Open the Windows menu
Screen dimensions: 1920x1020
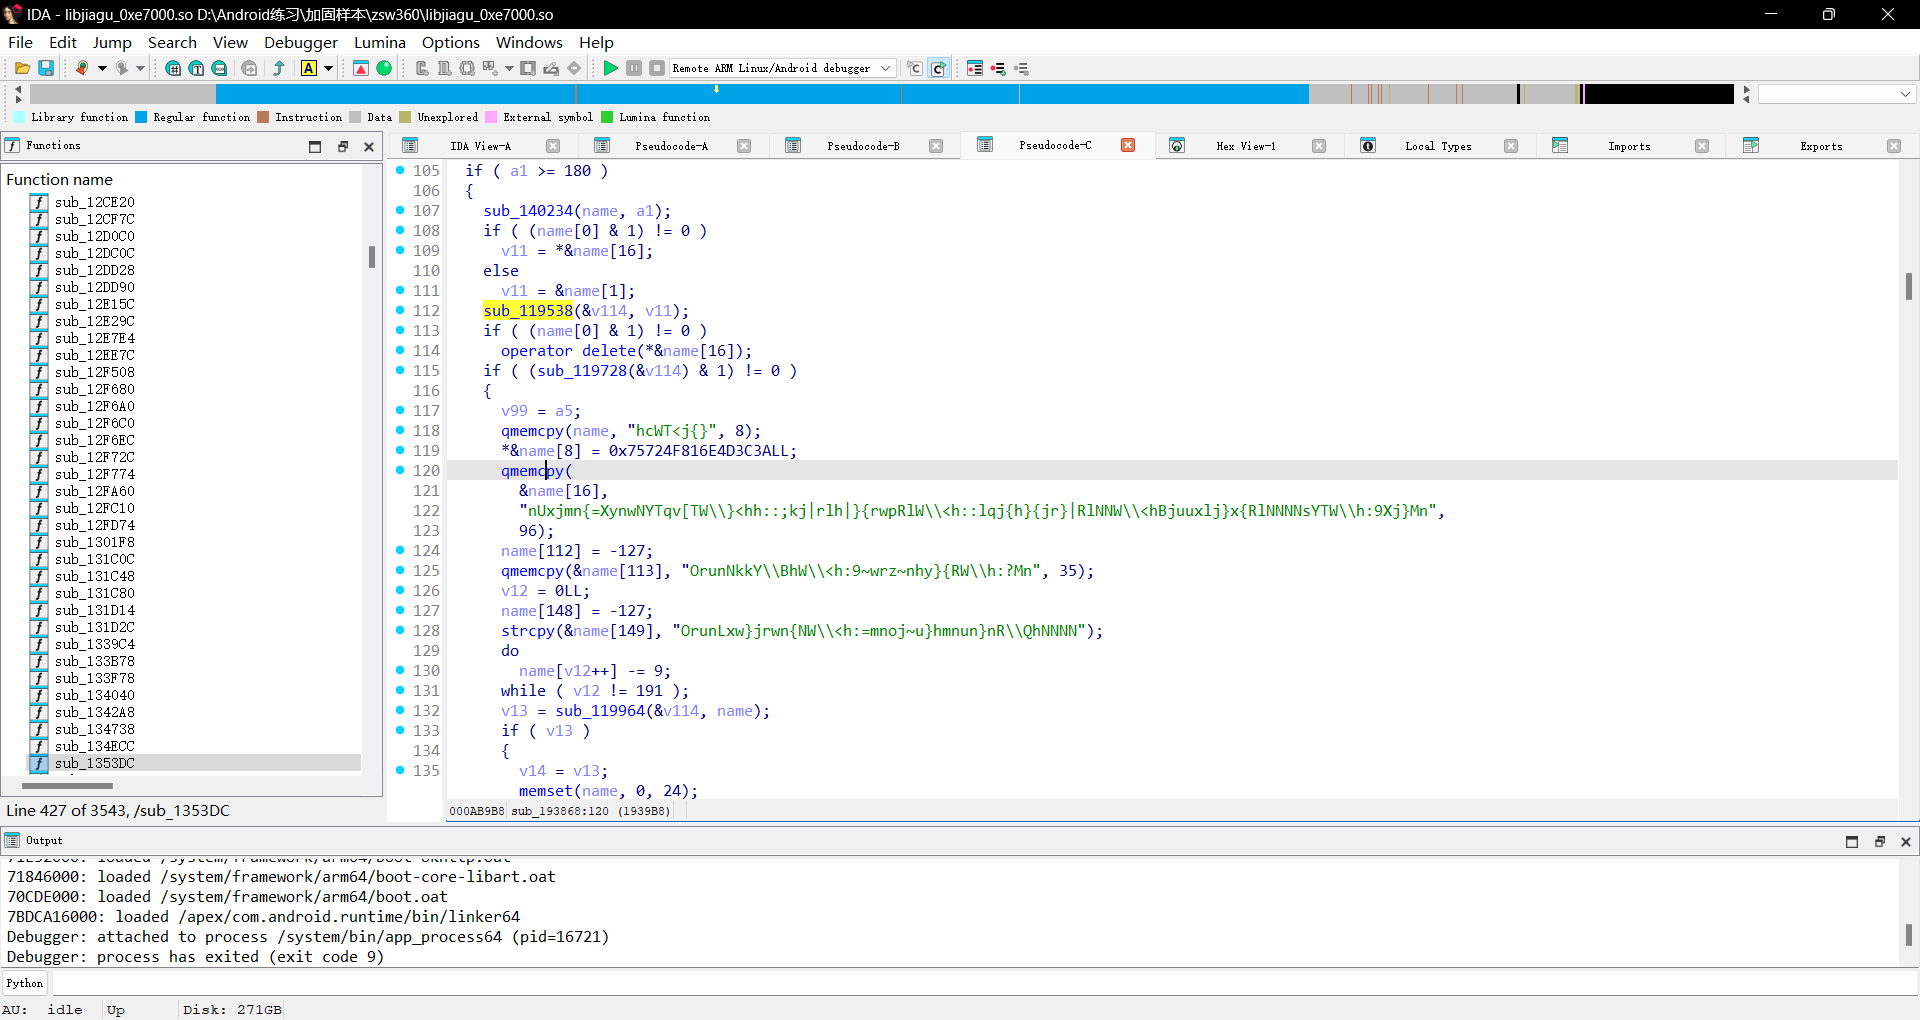coord(529,42)
